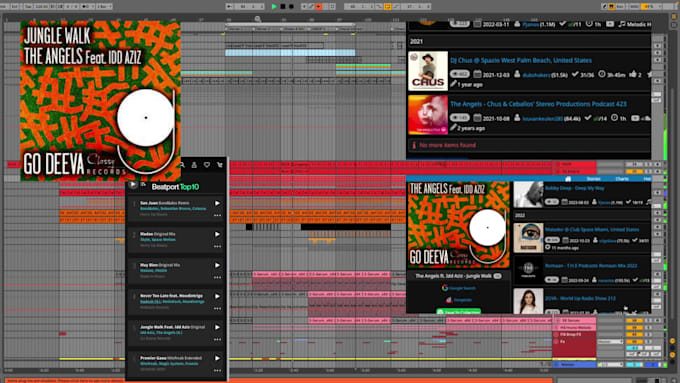Viewport: 680px width, 383px height.
Task: Select The Angels ft. Idd Aziz - Jungle Walk title
Action: [x=453, y=276]
